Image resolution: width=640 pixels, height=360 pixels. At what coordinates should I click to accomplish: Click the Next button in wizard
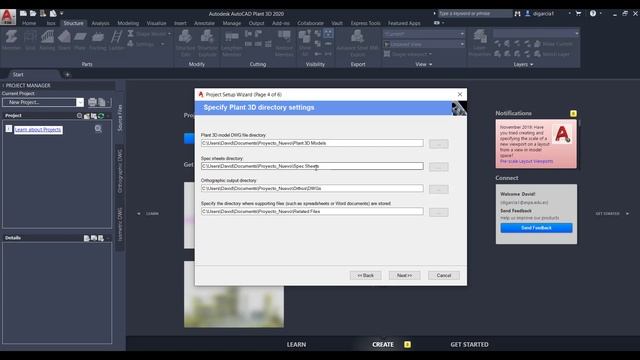pos(404,276)
